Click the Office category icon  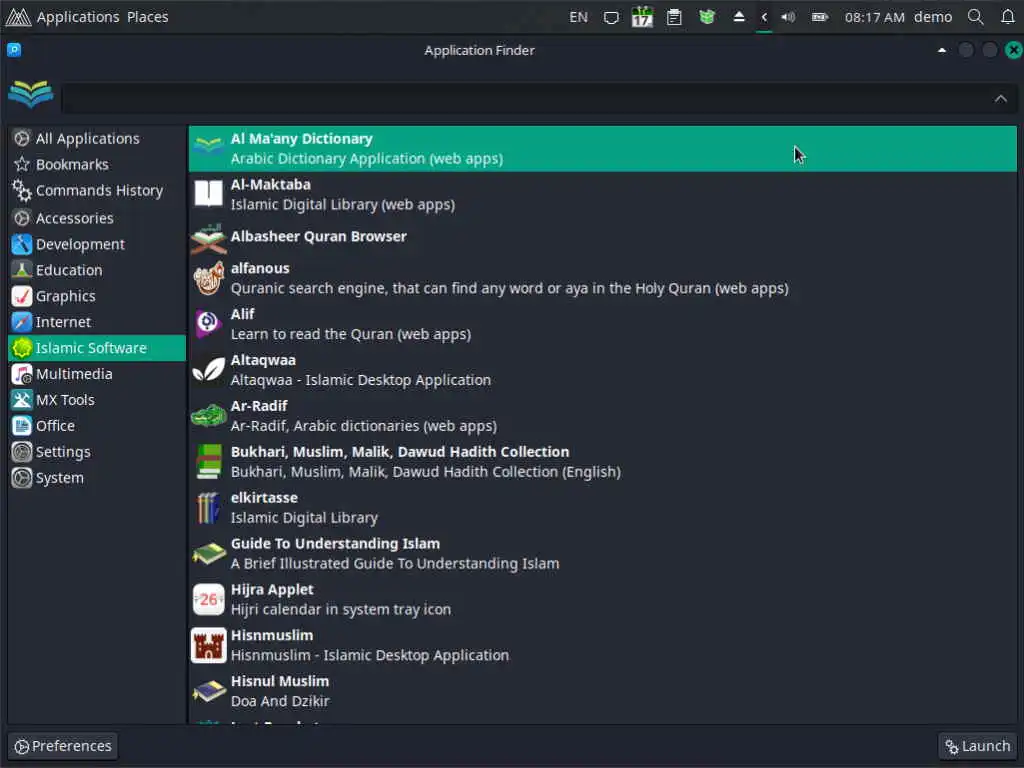[x=22, y=426]
